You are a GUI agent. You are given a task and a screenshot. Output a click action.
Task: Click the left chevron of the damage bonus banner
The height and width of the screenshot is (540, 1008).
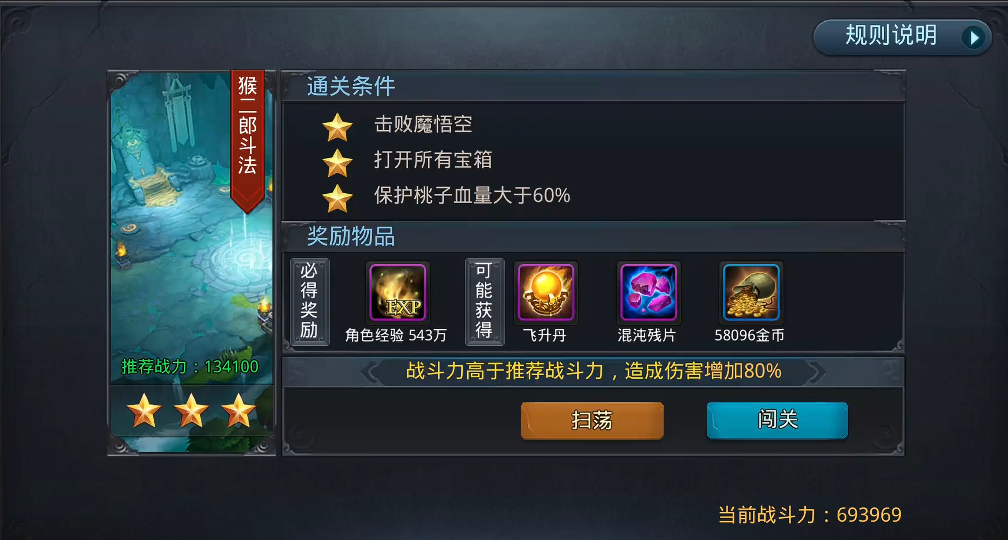point(370,372)
